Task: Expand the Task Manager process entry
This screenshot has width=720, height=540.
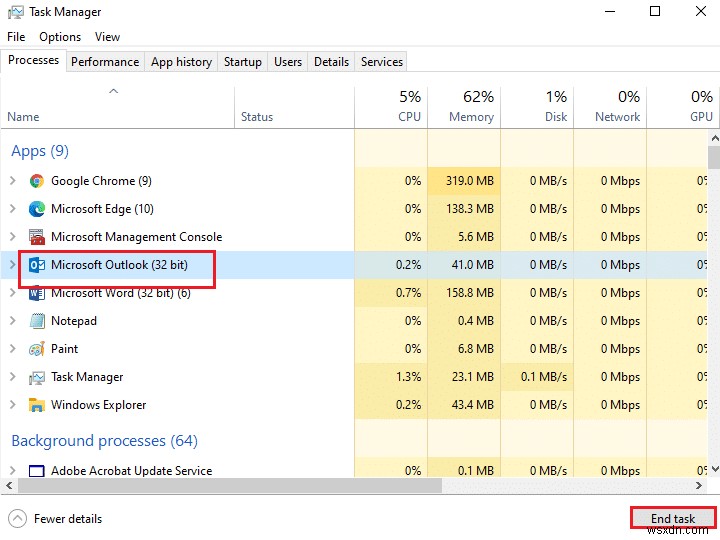Action: pyautogui.click(x=13, y=377)
